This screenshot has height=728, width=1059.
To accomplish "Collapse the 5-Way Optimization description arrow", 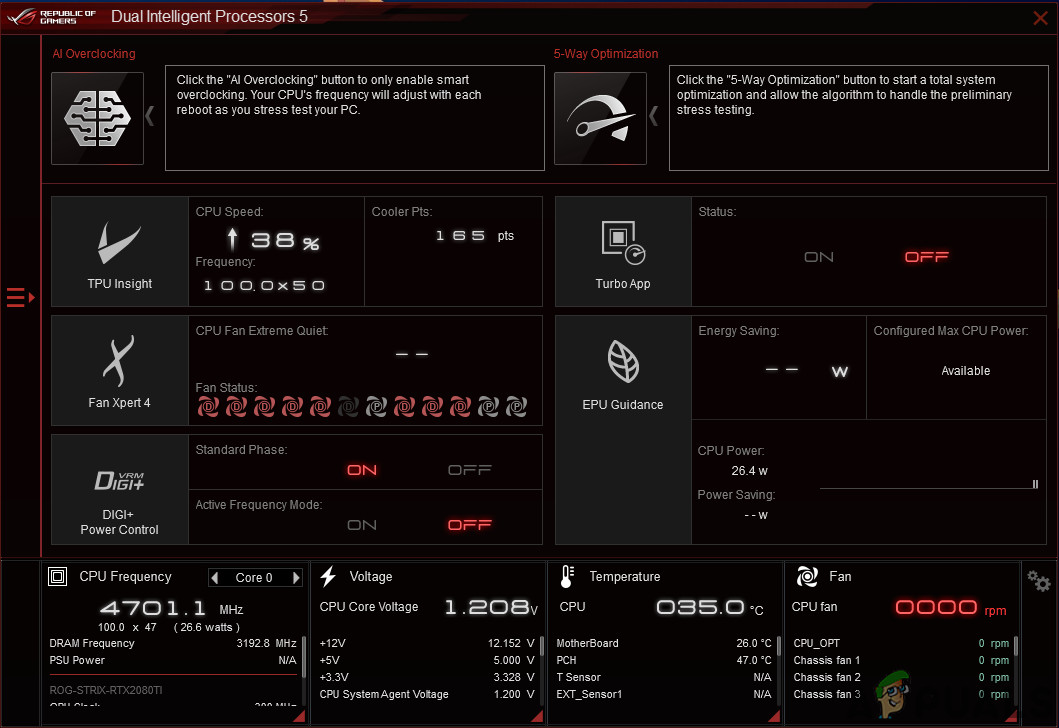I will pyautogui.click(x=654, y=116).
